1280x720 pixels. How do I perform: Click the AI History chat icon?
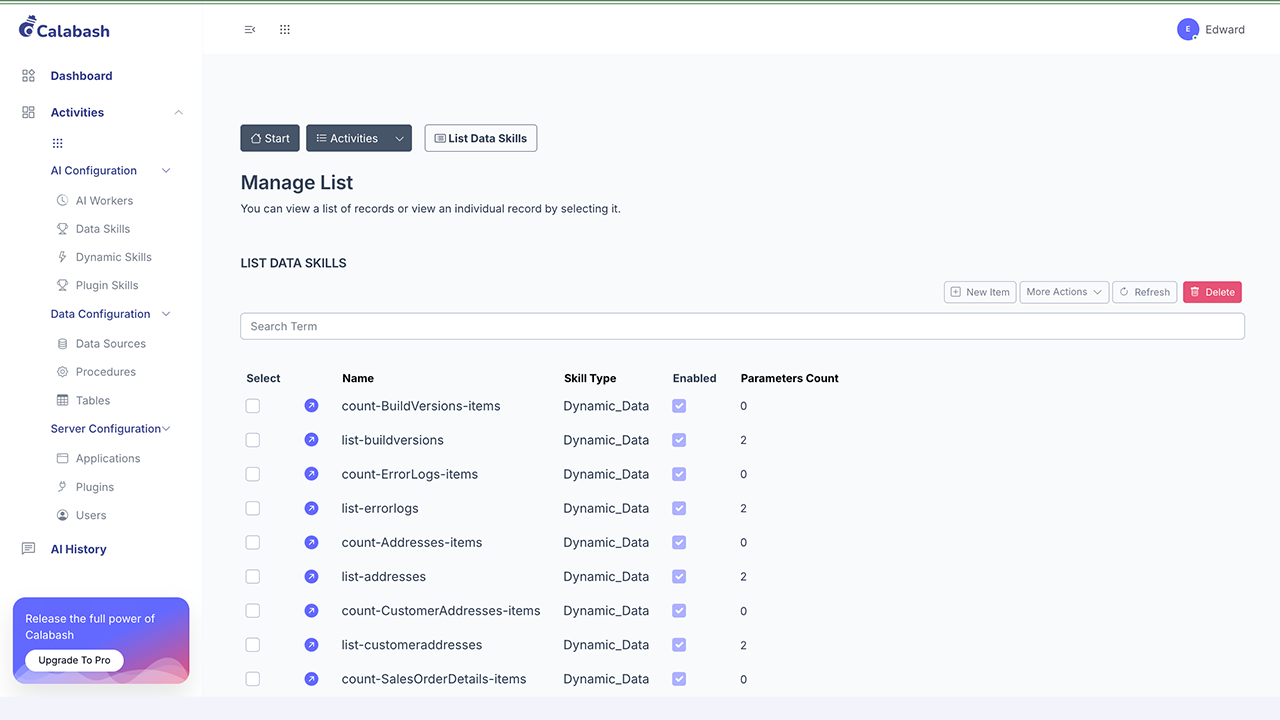tap(29, 549)
